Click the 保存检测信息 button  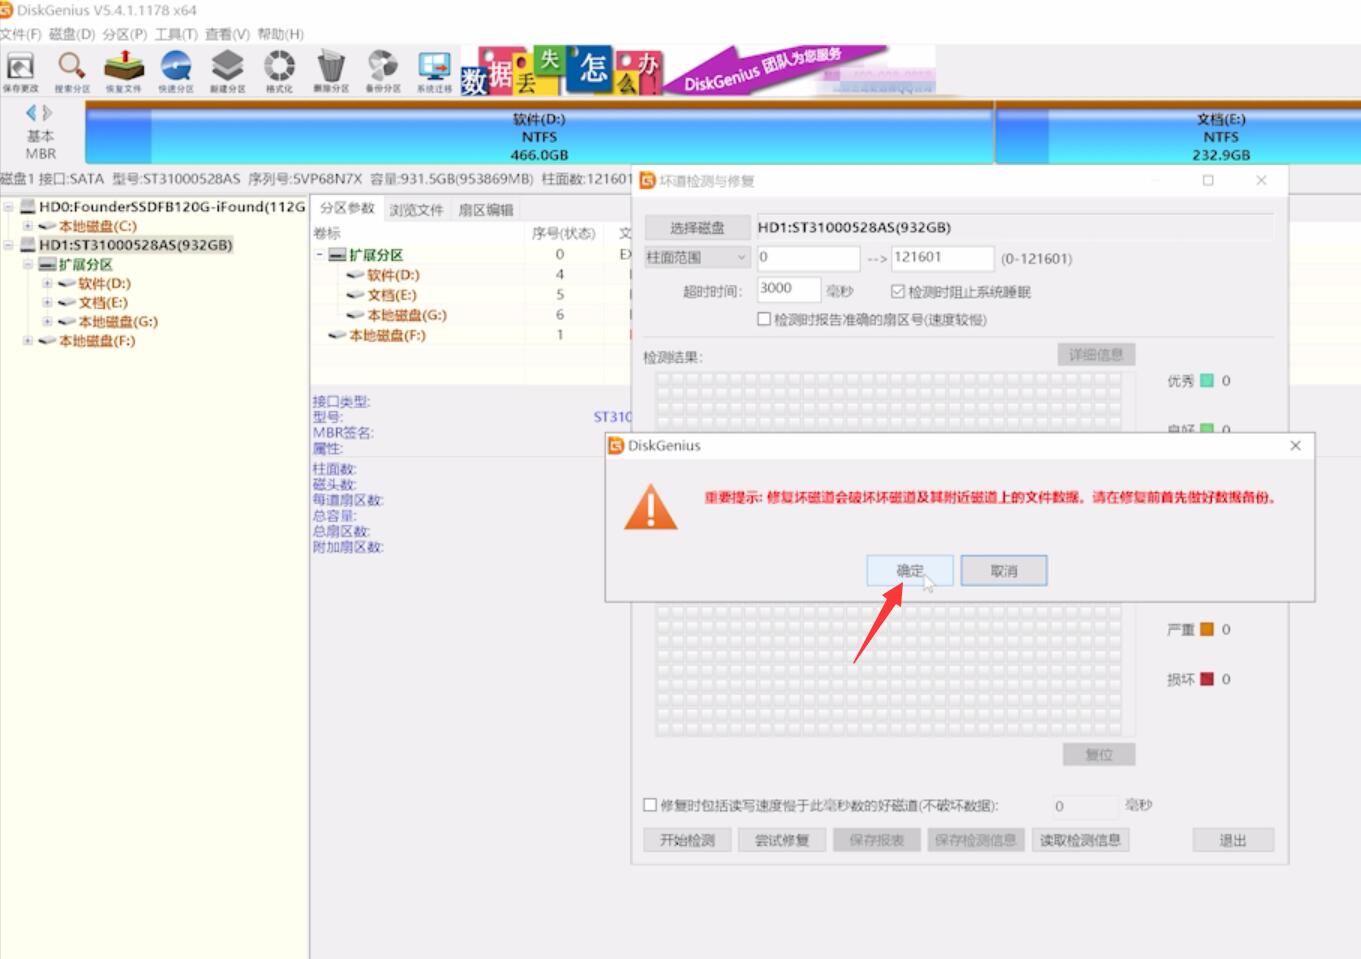[x=976, y=840]
